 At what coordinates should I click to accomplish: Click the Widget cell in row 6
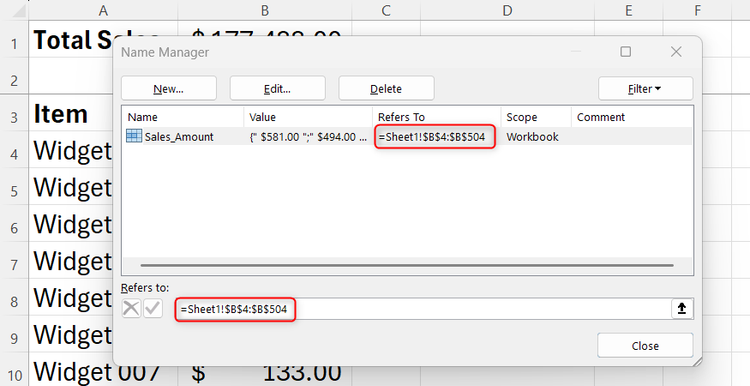point(71,224)
